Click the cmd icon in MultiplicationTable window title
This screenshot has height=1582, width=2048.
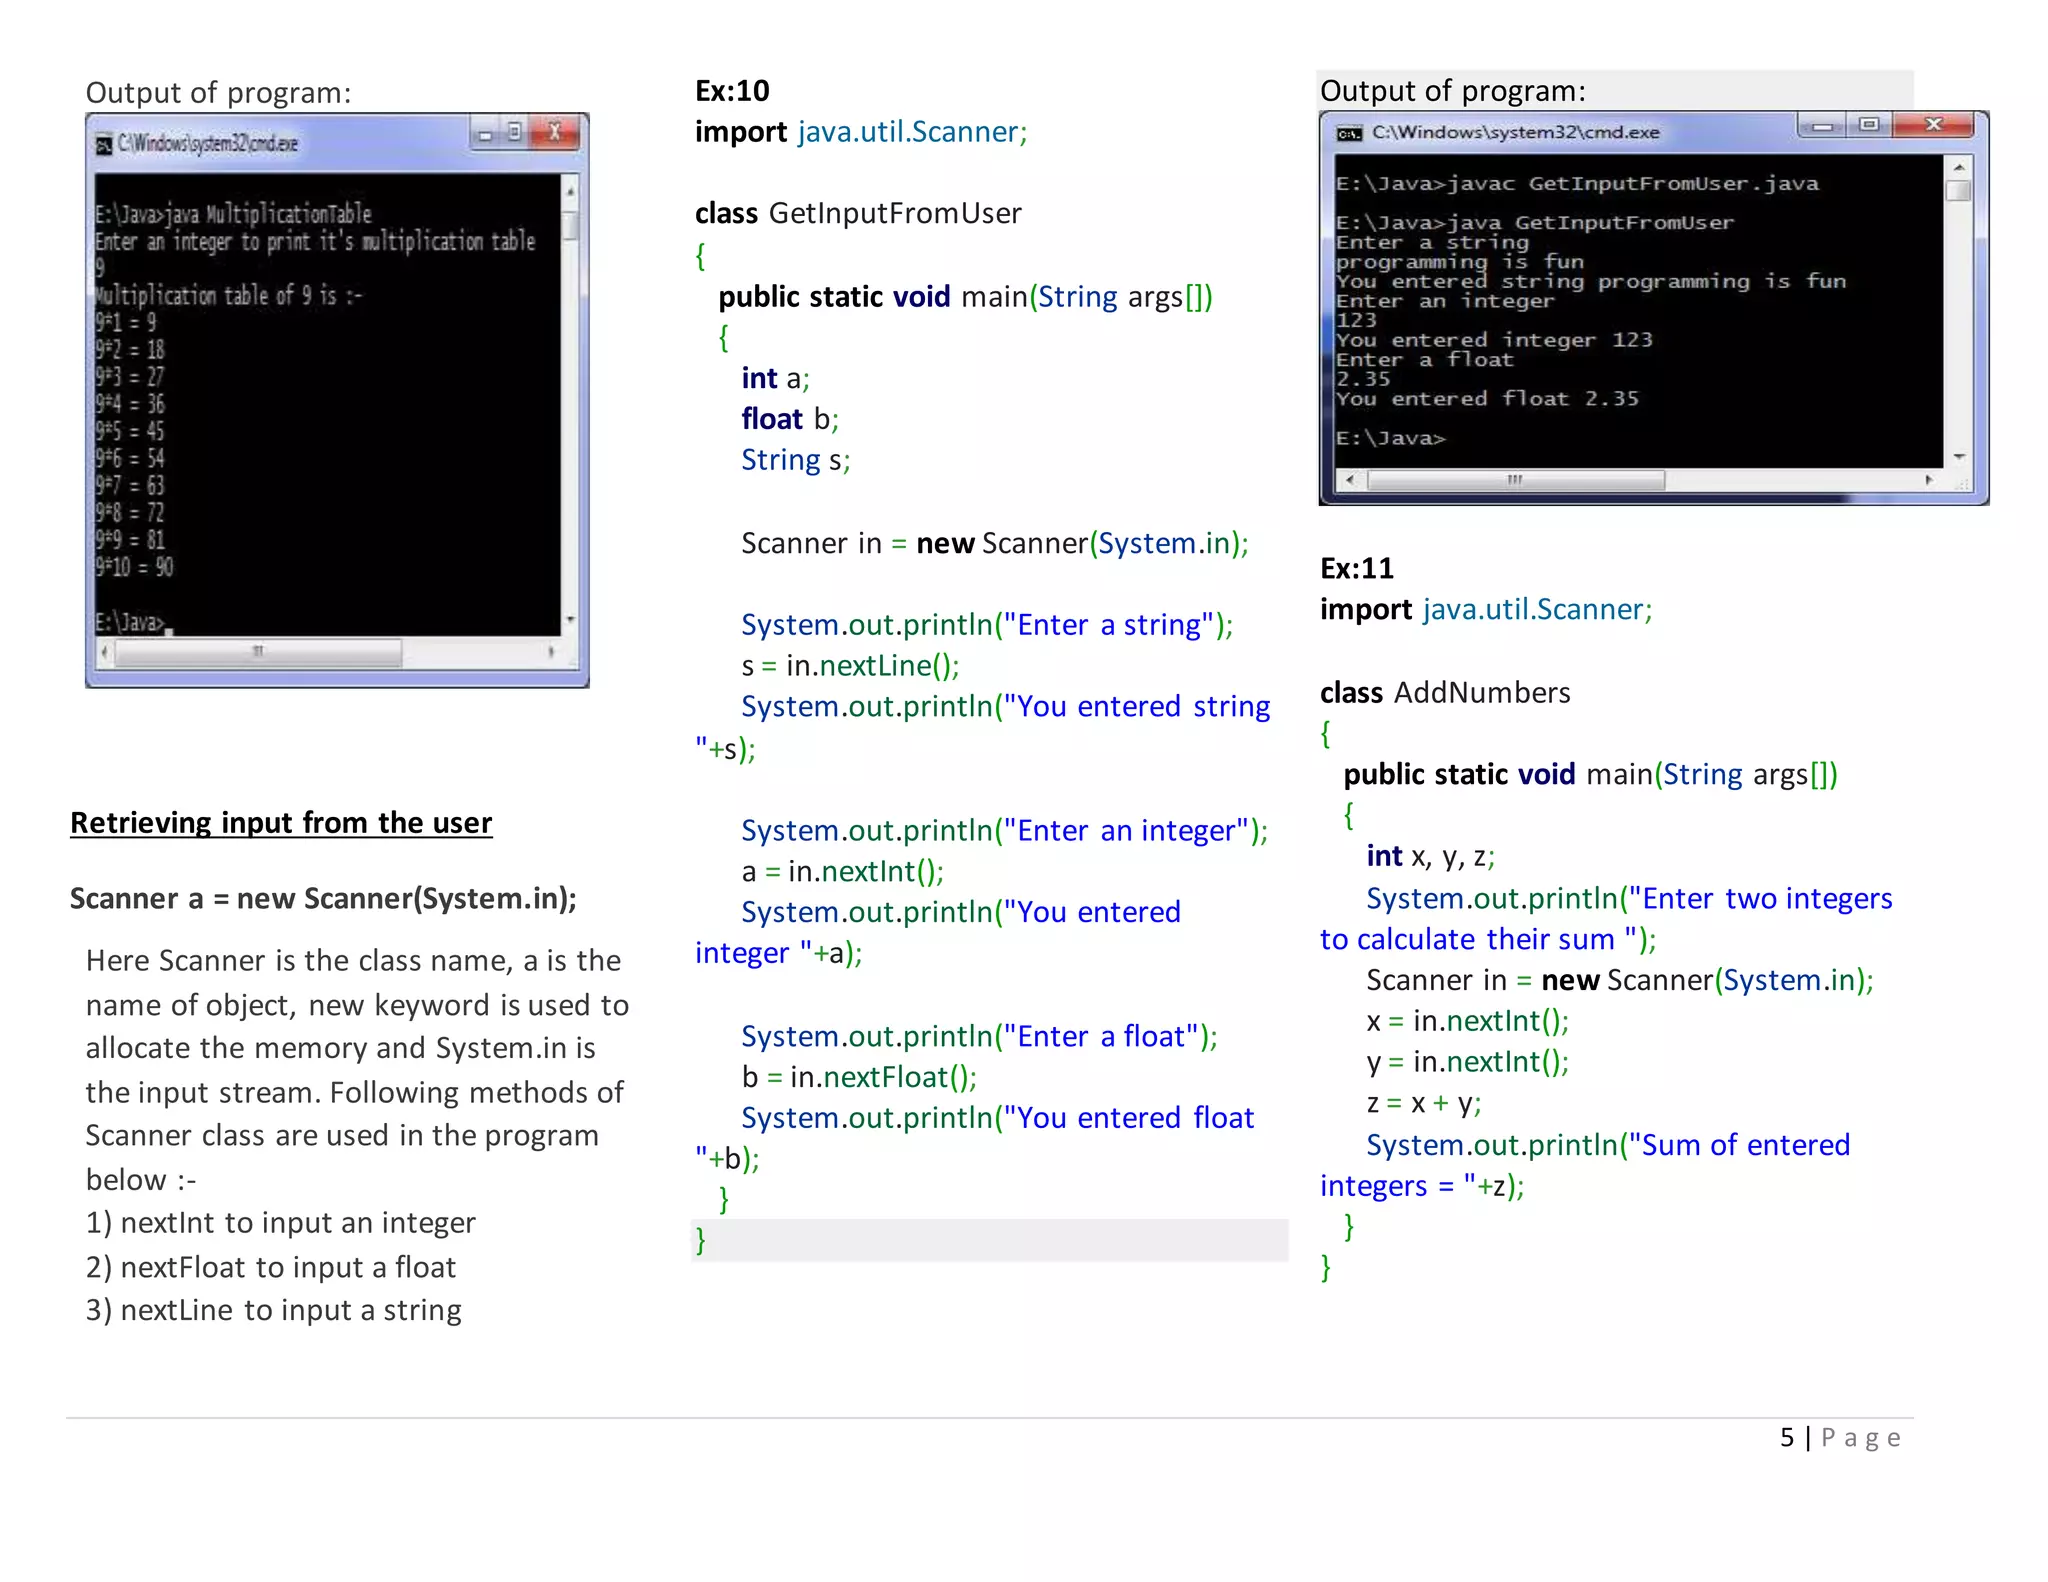point(103,145)
